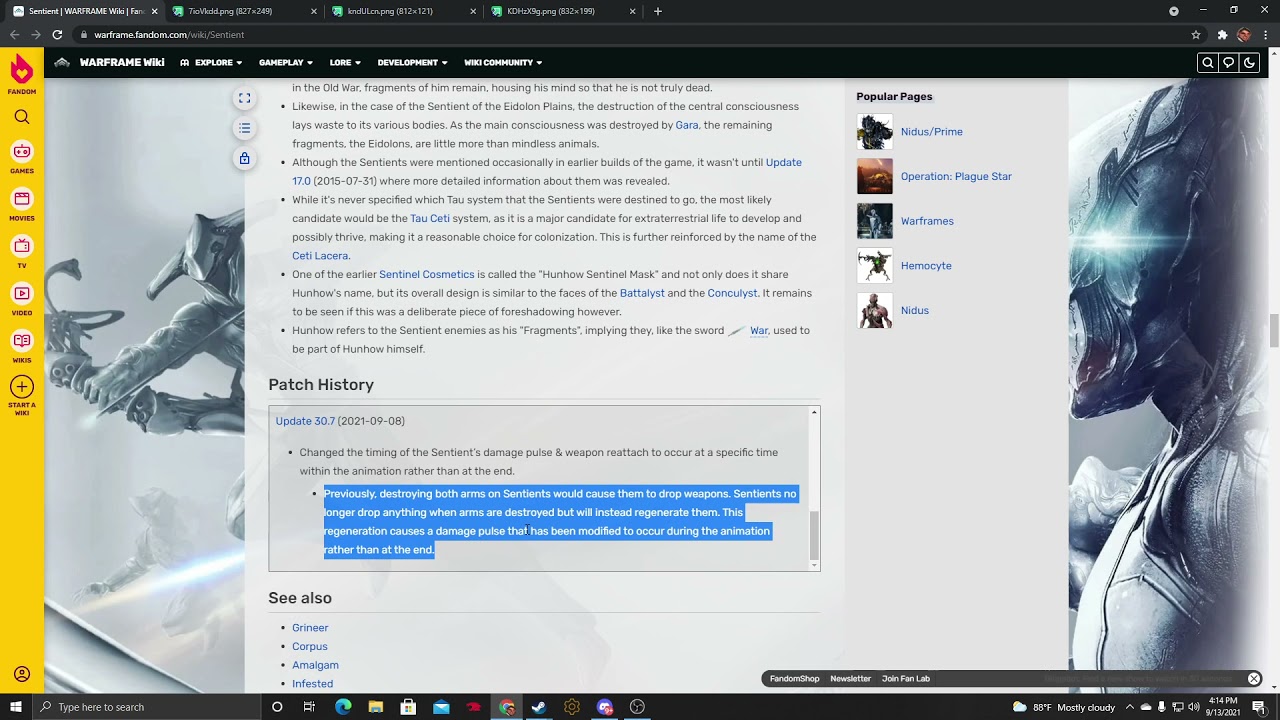Image resolution: width=1280 pixels, height=720 pixels.
Task: Select the Sentient WARFRAME Wiki tab
Action: coord(85,11)
